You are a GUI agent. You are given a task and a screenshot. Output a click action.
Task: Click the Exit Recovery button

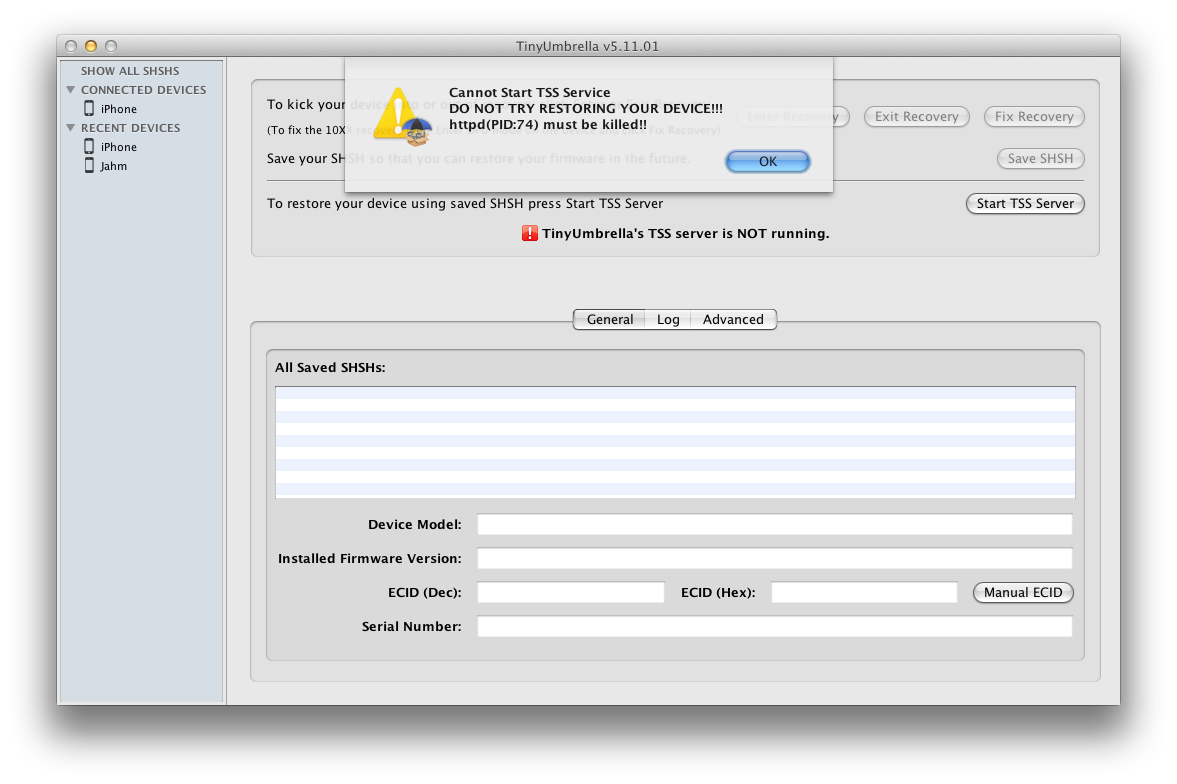point(917,116)
